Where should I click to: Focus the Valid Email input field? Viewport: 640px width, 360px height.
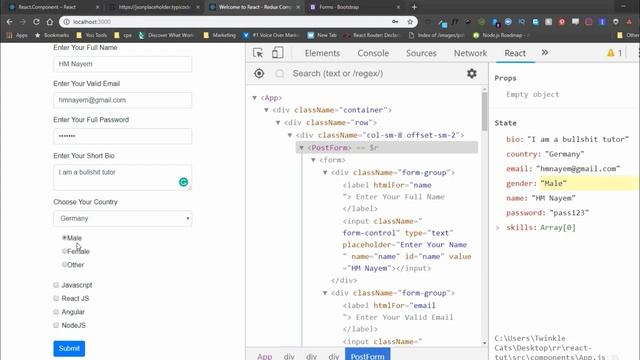click(x=122, y=100)
